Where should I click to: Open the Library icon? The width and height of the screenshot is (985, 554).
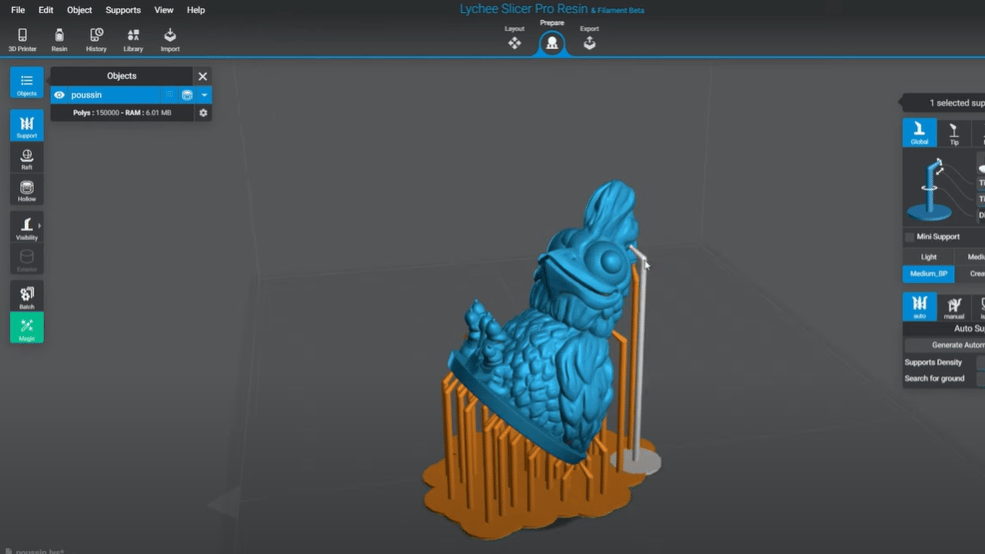133,39
